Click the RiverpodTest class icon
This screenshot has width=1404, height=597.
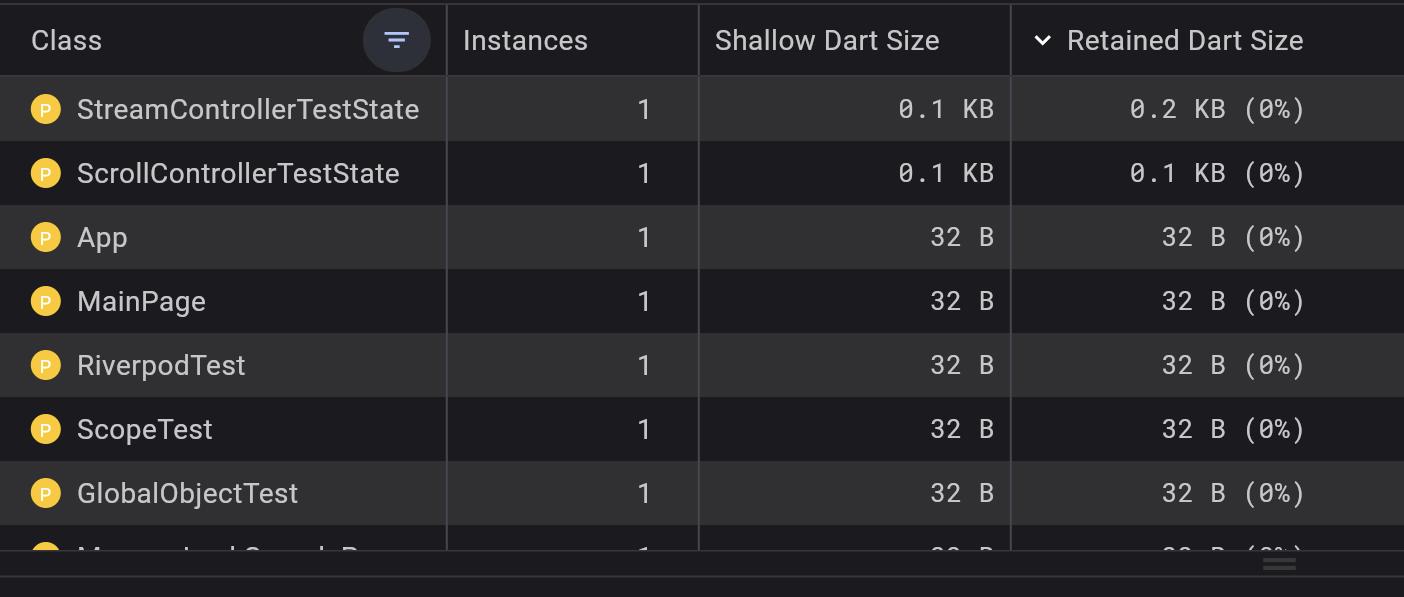45,365
